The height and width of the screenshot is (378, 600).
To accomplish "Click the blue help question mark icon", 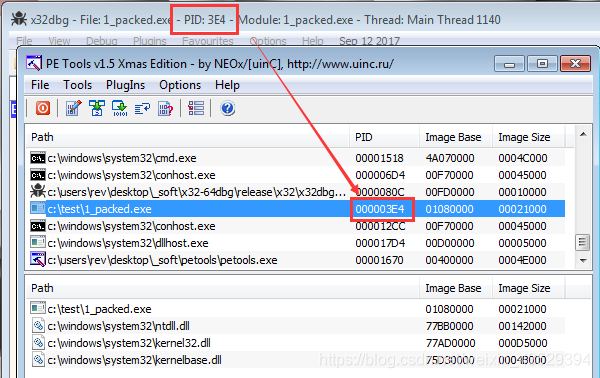I will pyautogui.click(x=227, y=108).
